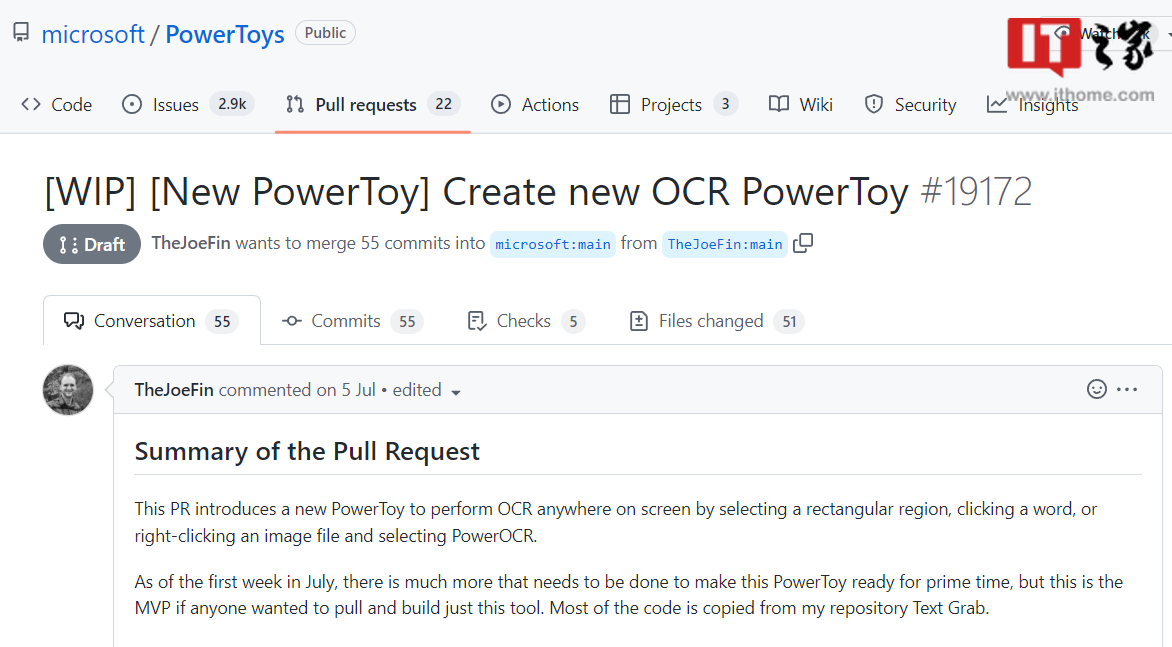1172x647 pixels.
Task: Click the Commits node icon
Action: coord(292,321)
